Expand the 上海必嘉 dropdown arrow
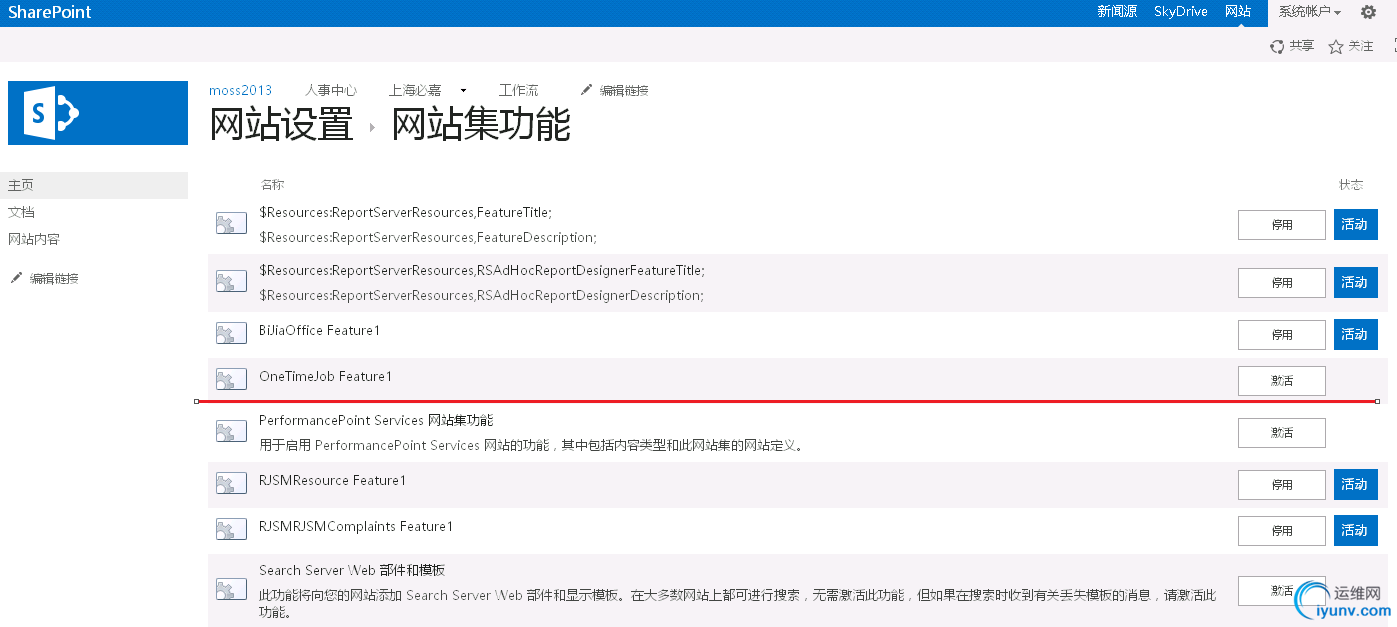 click(x=463, y=91)
